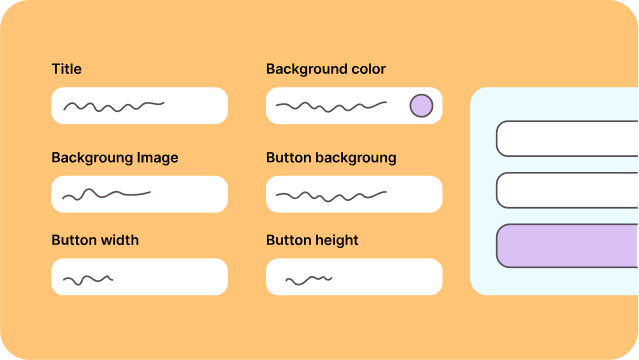The width and height of the screenshot is (639, 360).
Task: Click the light blue preview panel background
Action: 483,191
